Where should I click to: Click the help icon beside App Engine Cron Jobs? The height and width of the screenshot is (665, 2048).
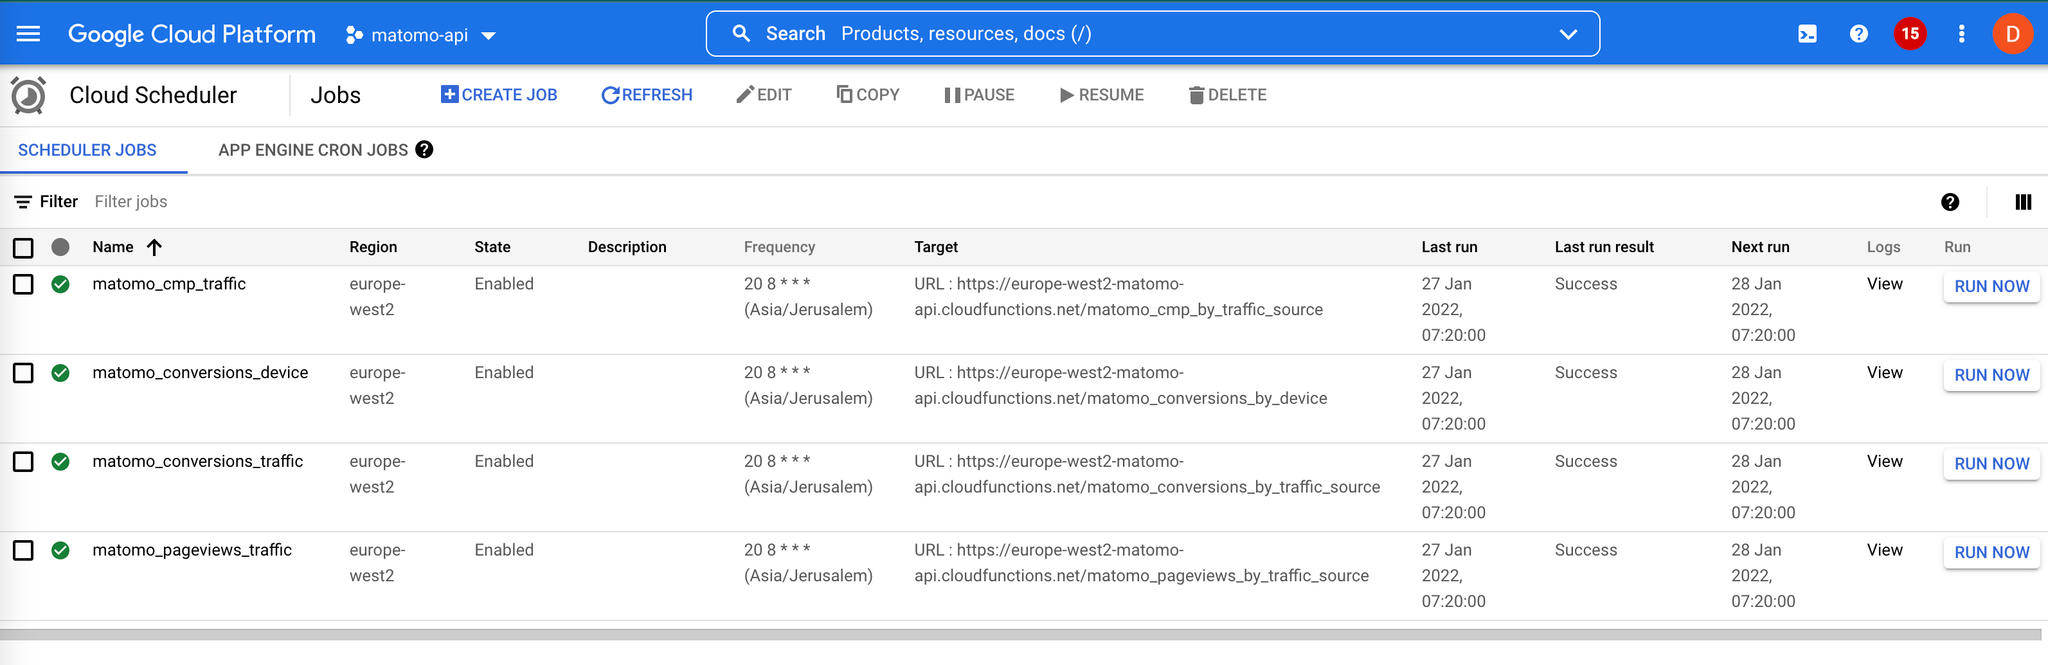click(x=424, y=150)
